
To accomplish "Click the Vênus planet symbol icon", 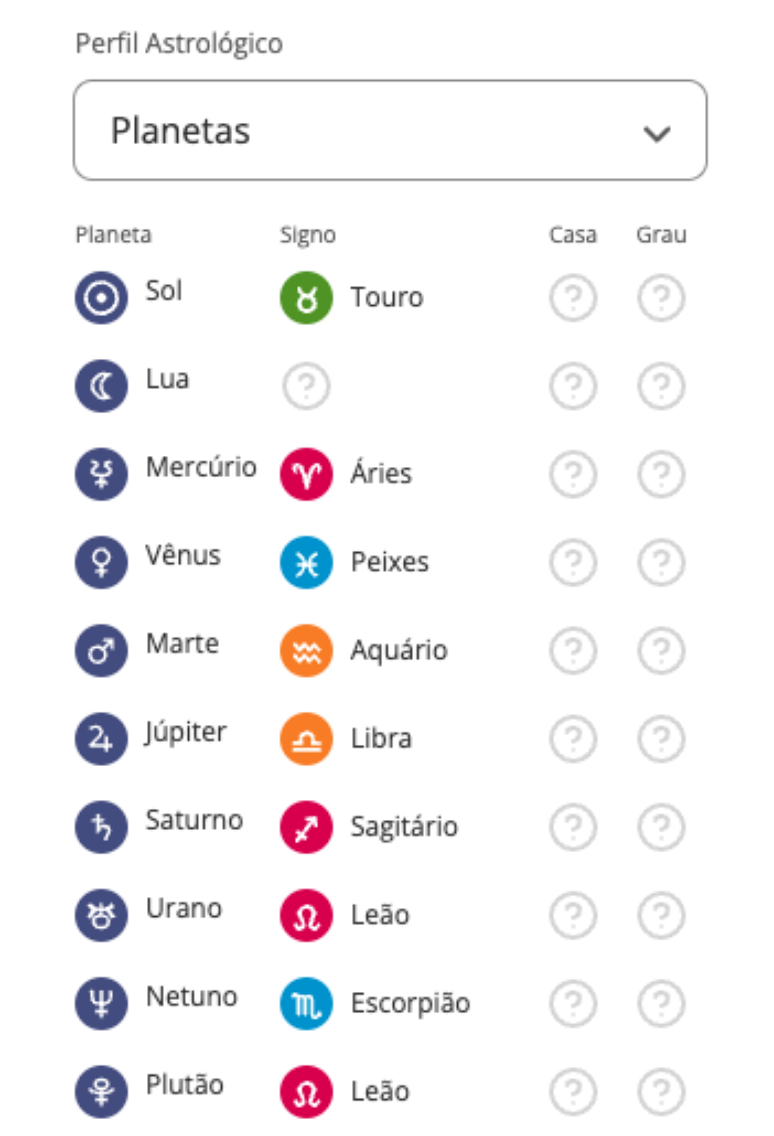I will pyautogui.click(x=101, y=562).
